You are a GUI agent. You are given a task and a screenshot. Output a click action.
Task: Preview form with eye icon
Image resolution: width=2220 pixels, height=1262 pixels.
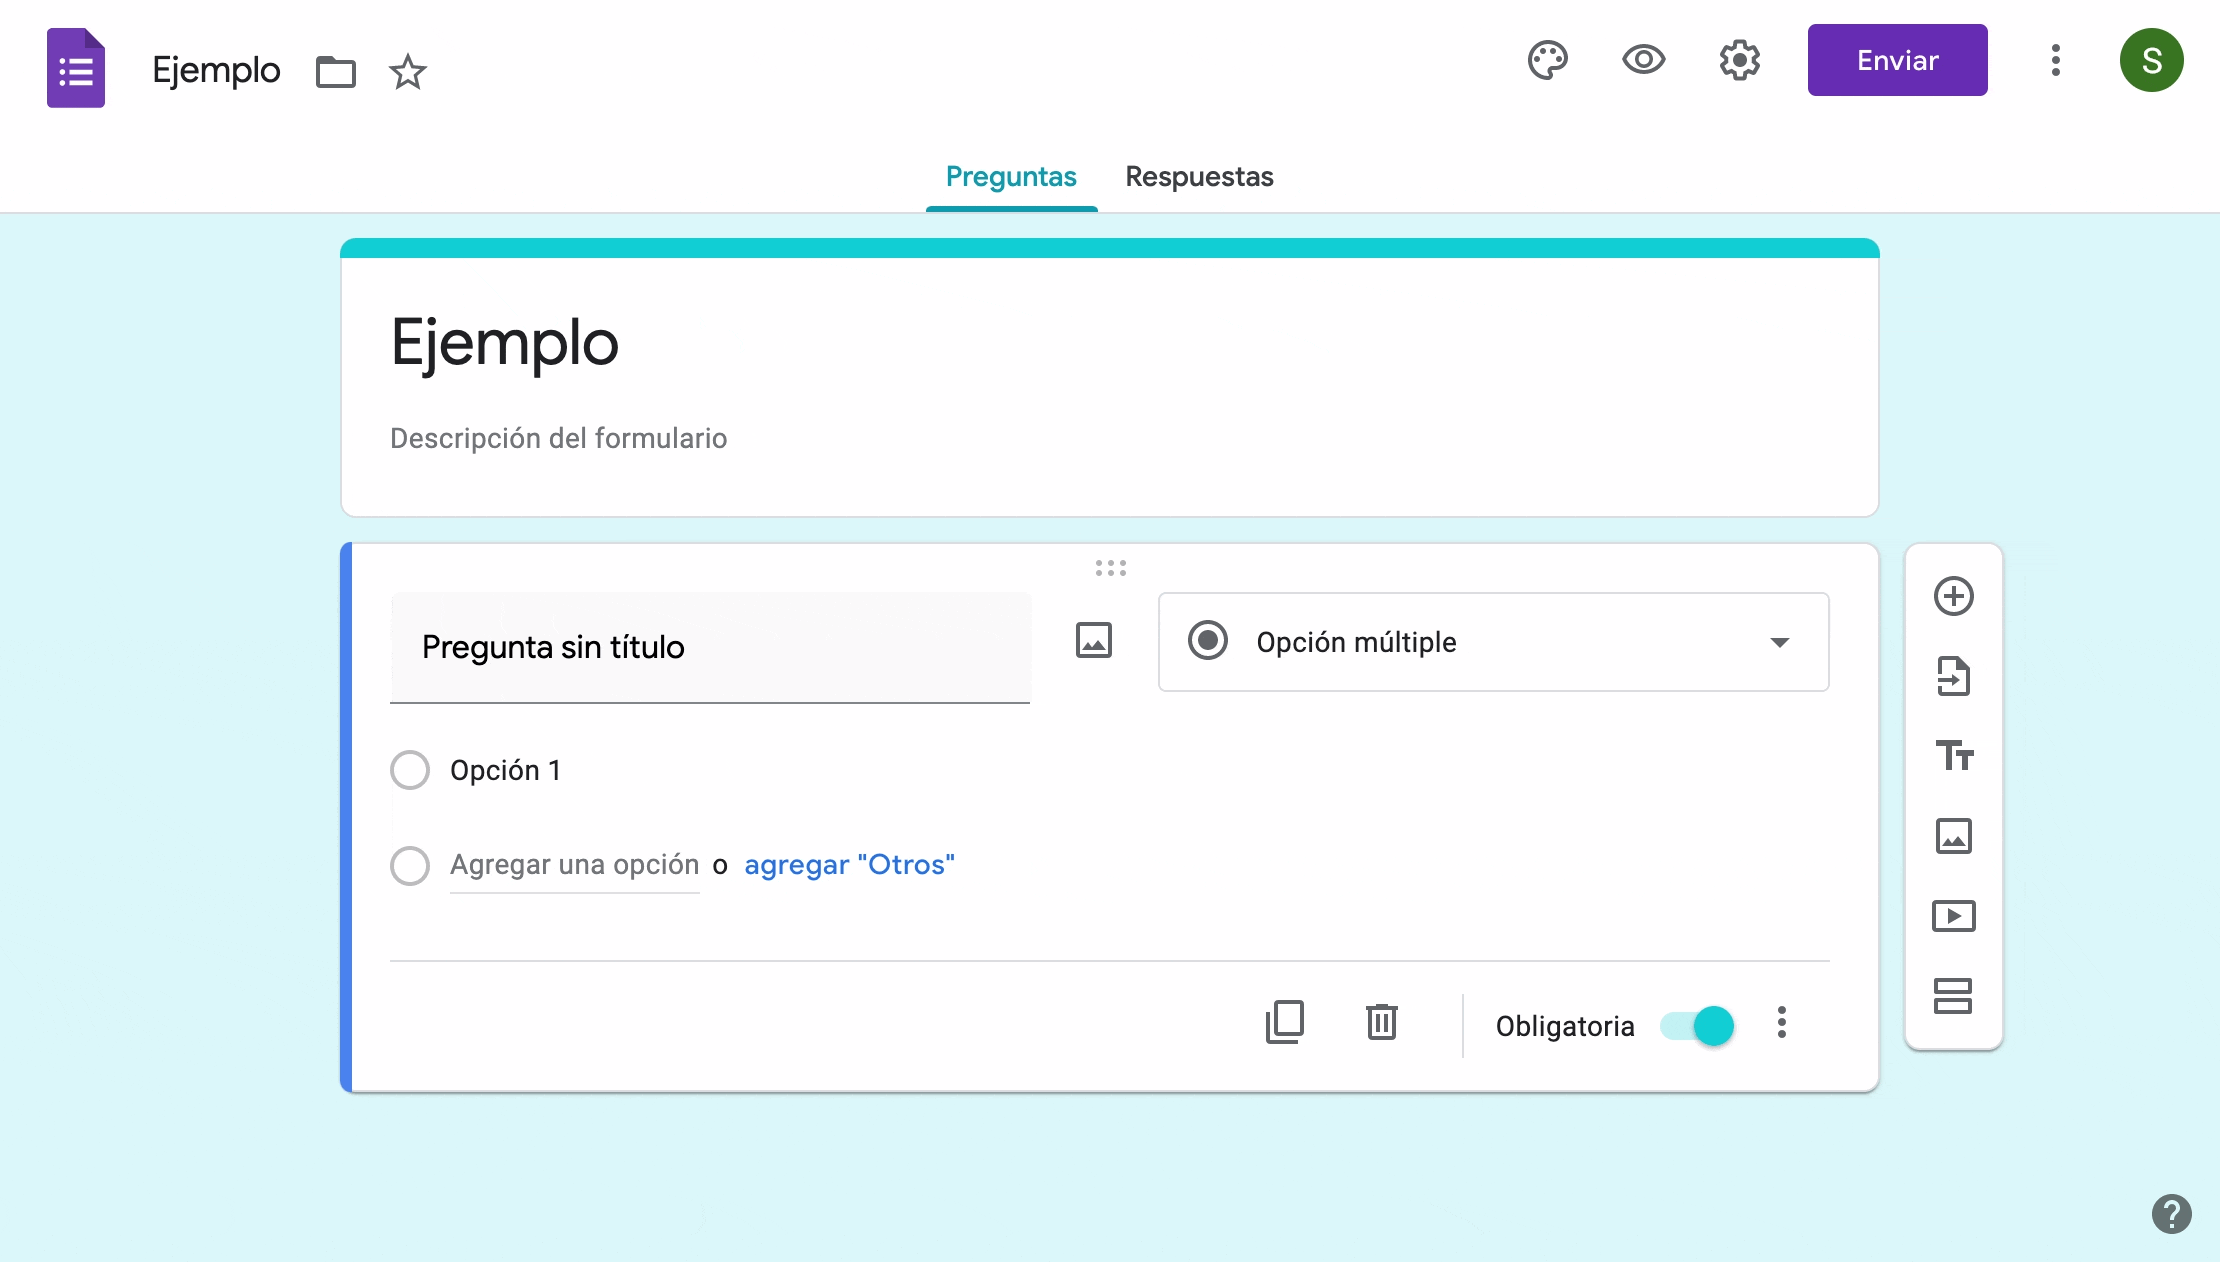(x=1643, y=60)
